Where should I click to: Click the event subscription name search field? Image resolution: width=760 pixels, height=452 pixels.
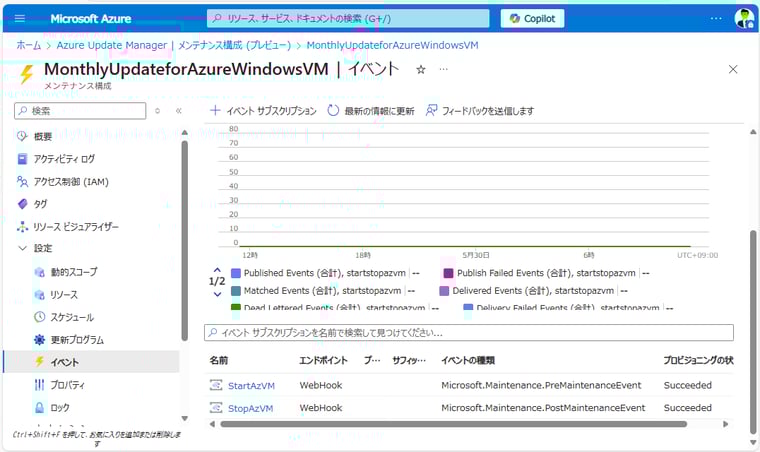click(469, 333)
